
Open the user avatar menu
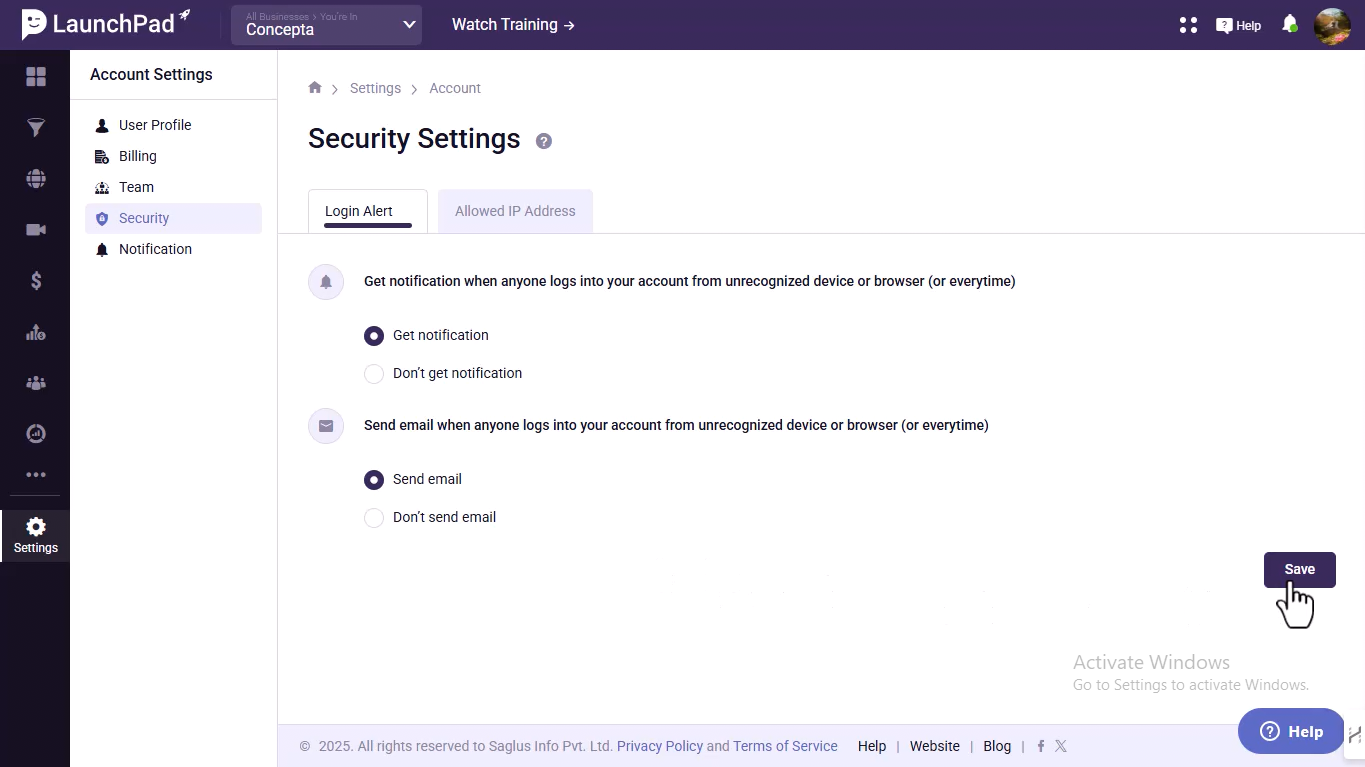pyautogui.click(x=1332, y=26)
